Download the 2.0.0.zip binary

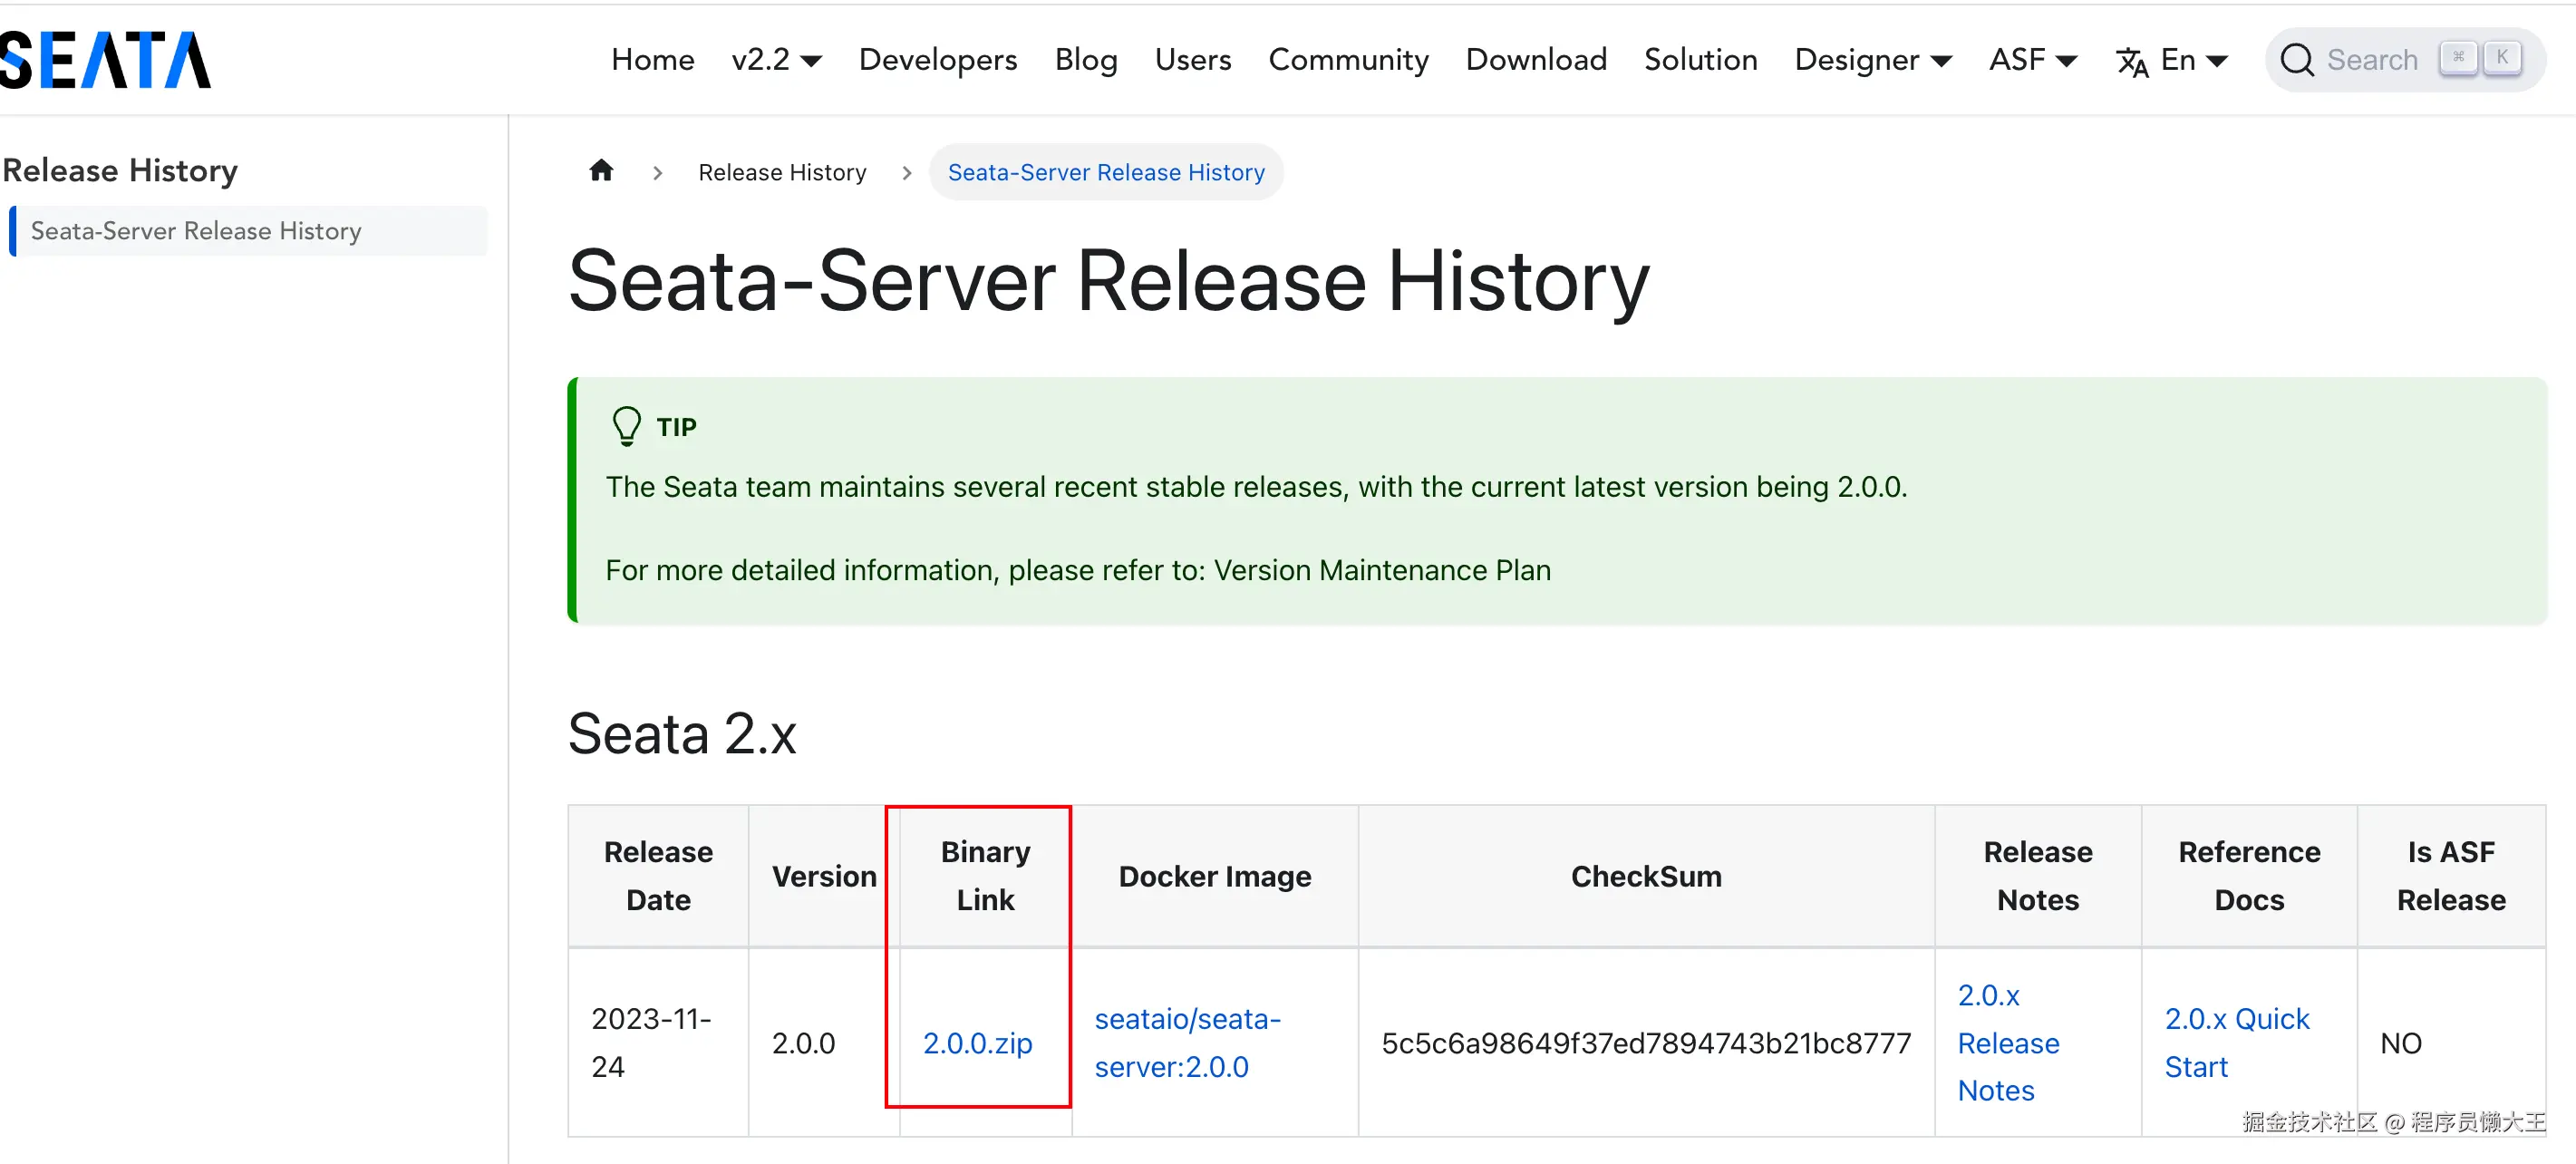coord(977,1043)
